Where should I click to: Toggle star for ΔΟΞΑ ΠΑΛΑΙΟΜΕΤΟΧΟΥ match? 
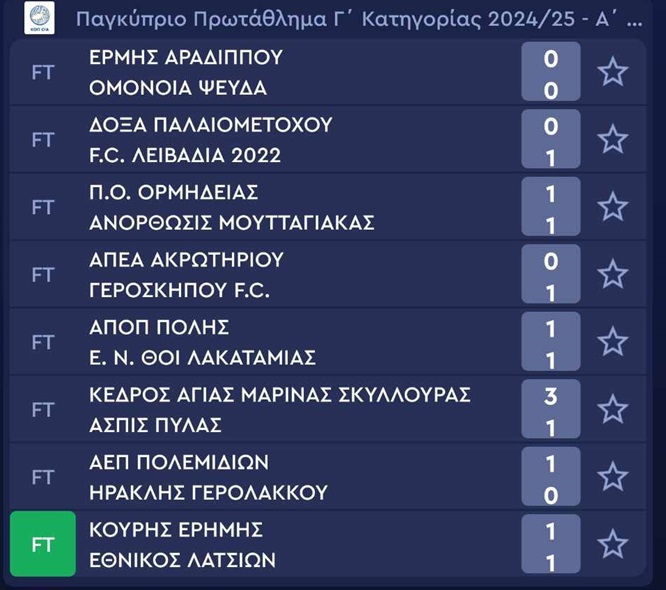coord(612,139)
